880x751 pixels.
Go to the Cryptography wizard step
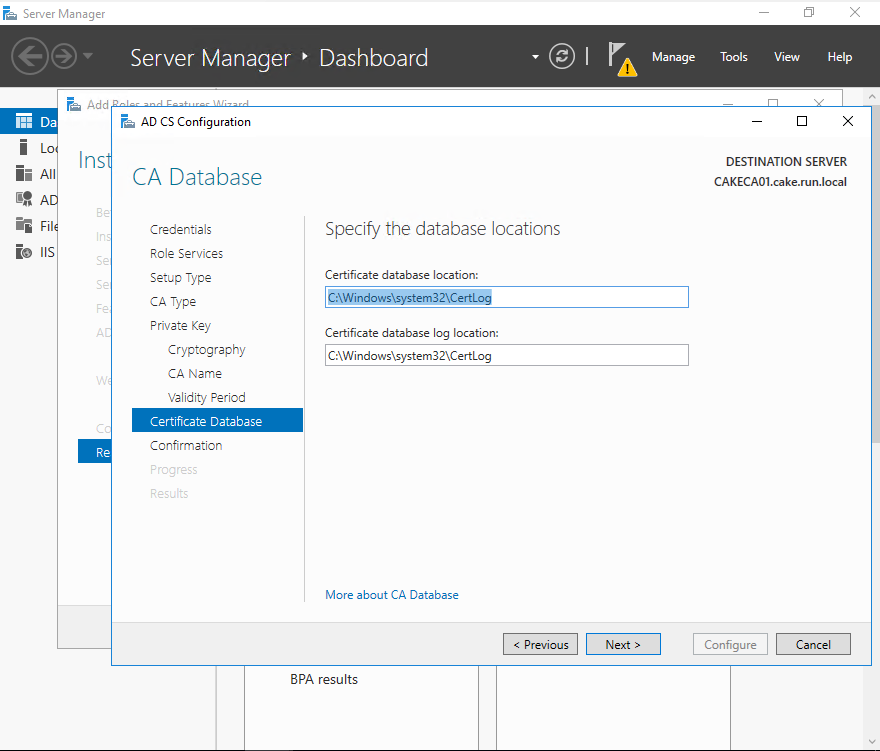(206, 350)
